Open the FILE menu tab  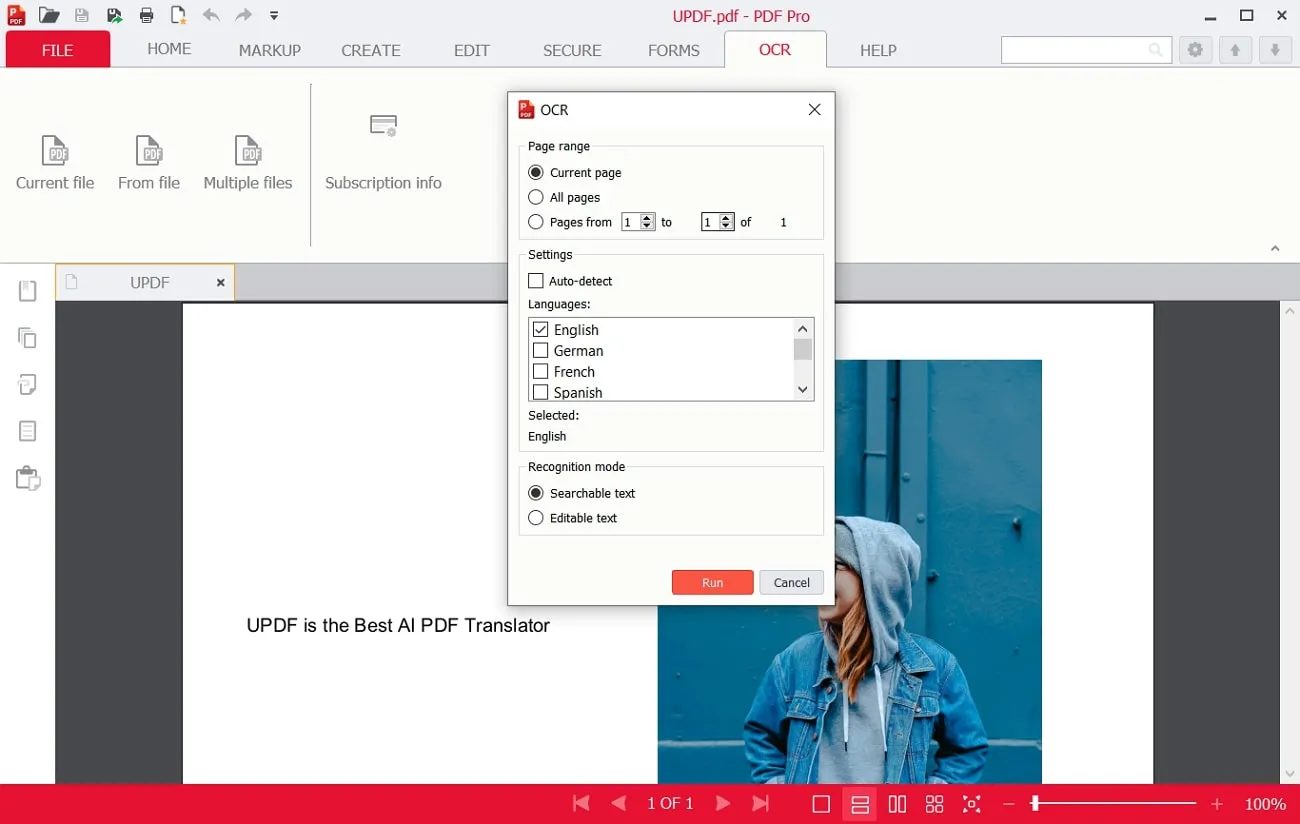(x=58, y=50)
